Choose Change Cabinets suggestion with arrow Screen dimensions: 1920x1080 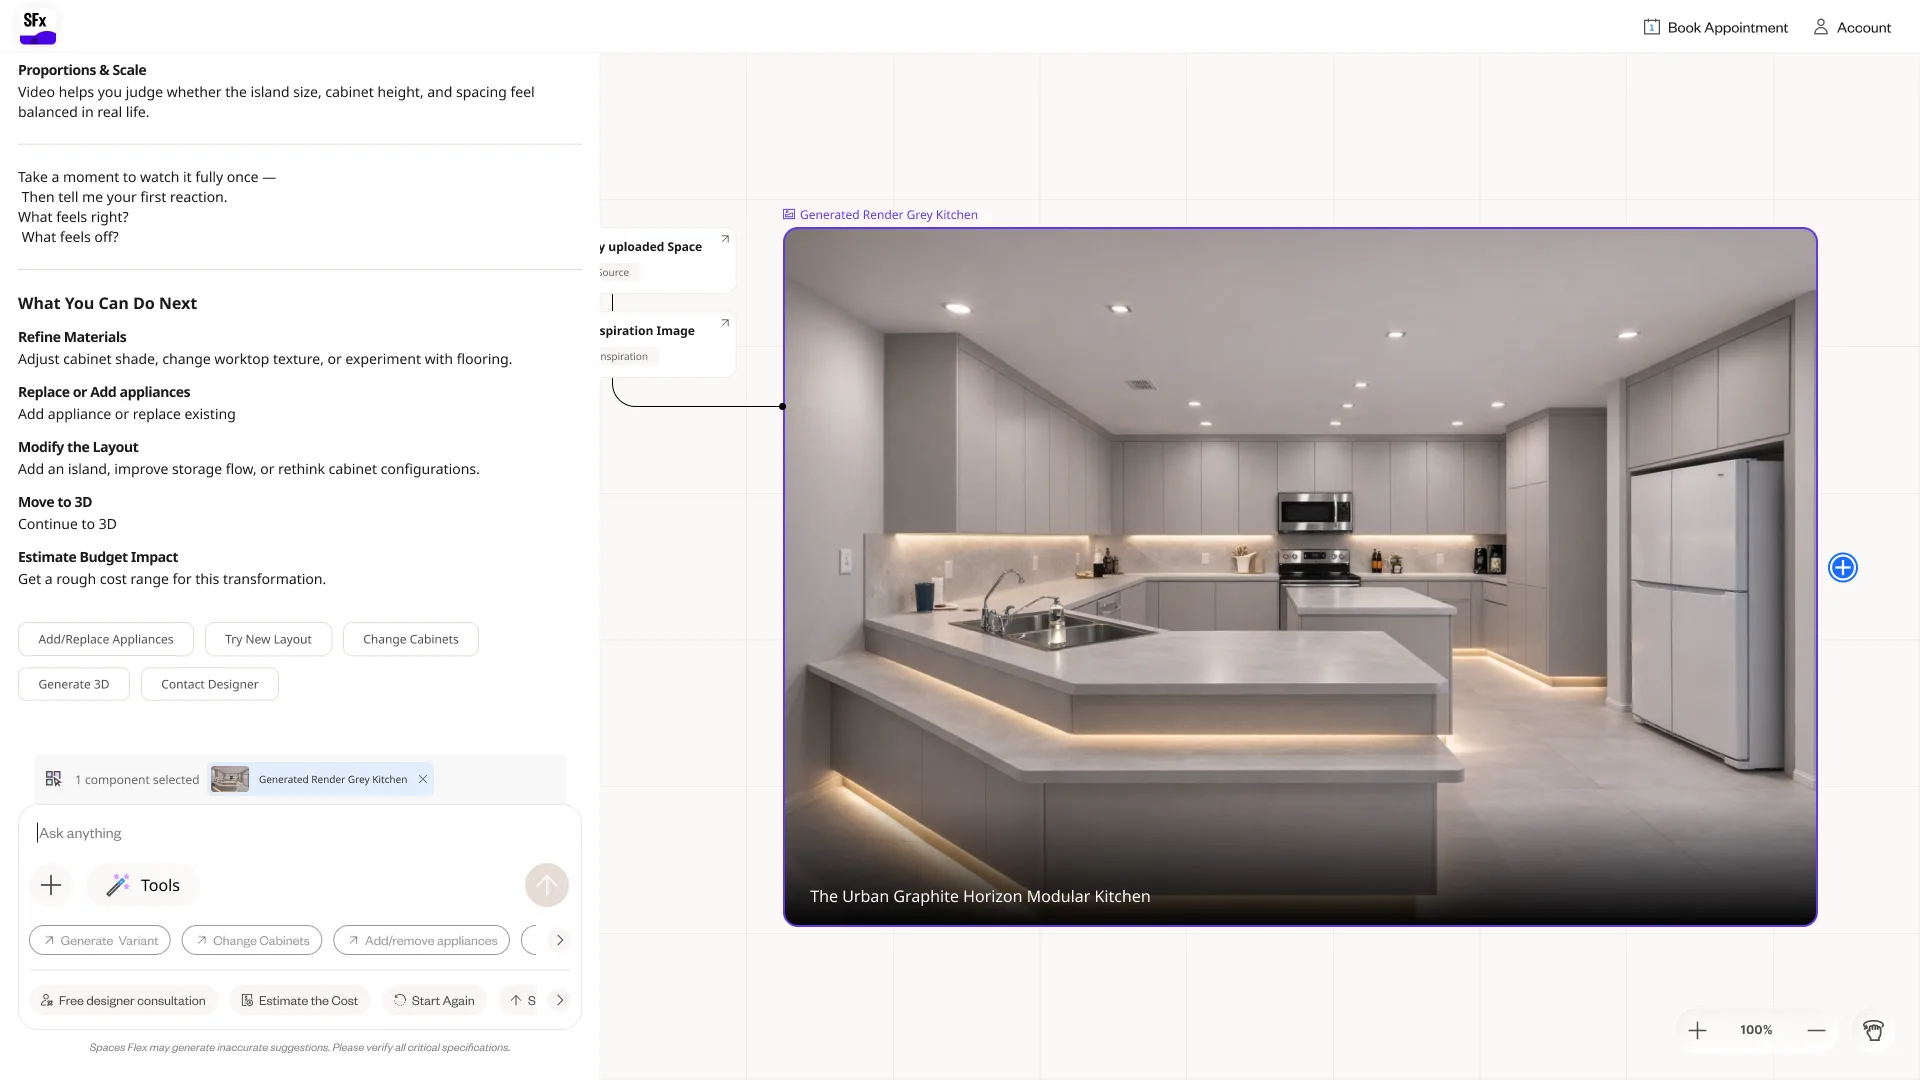(252, 940)
